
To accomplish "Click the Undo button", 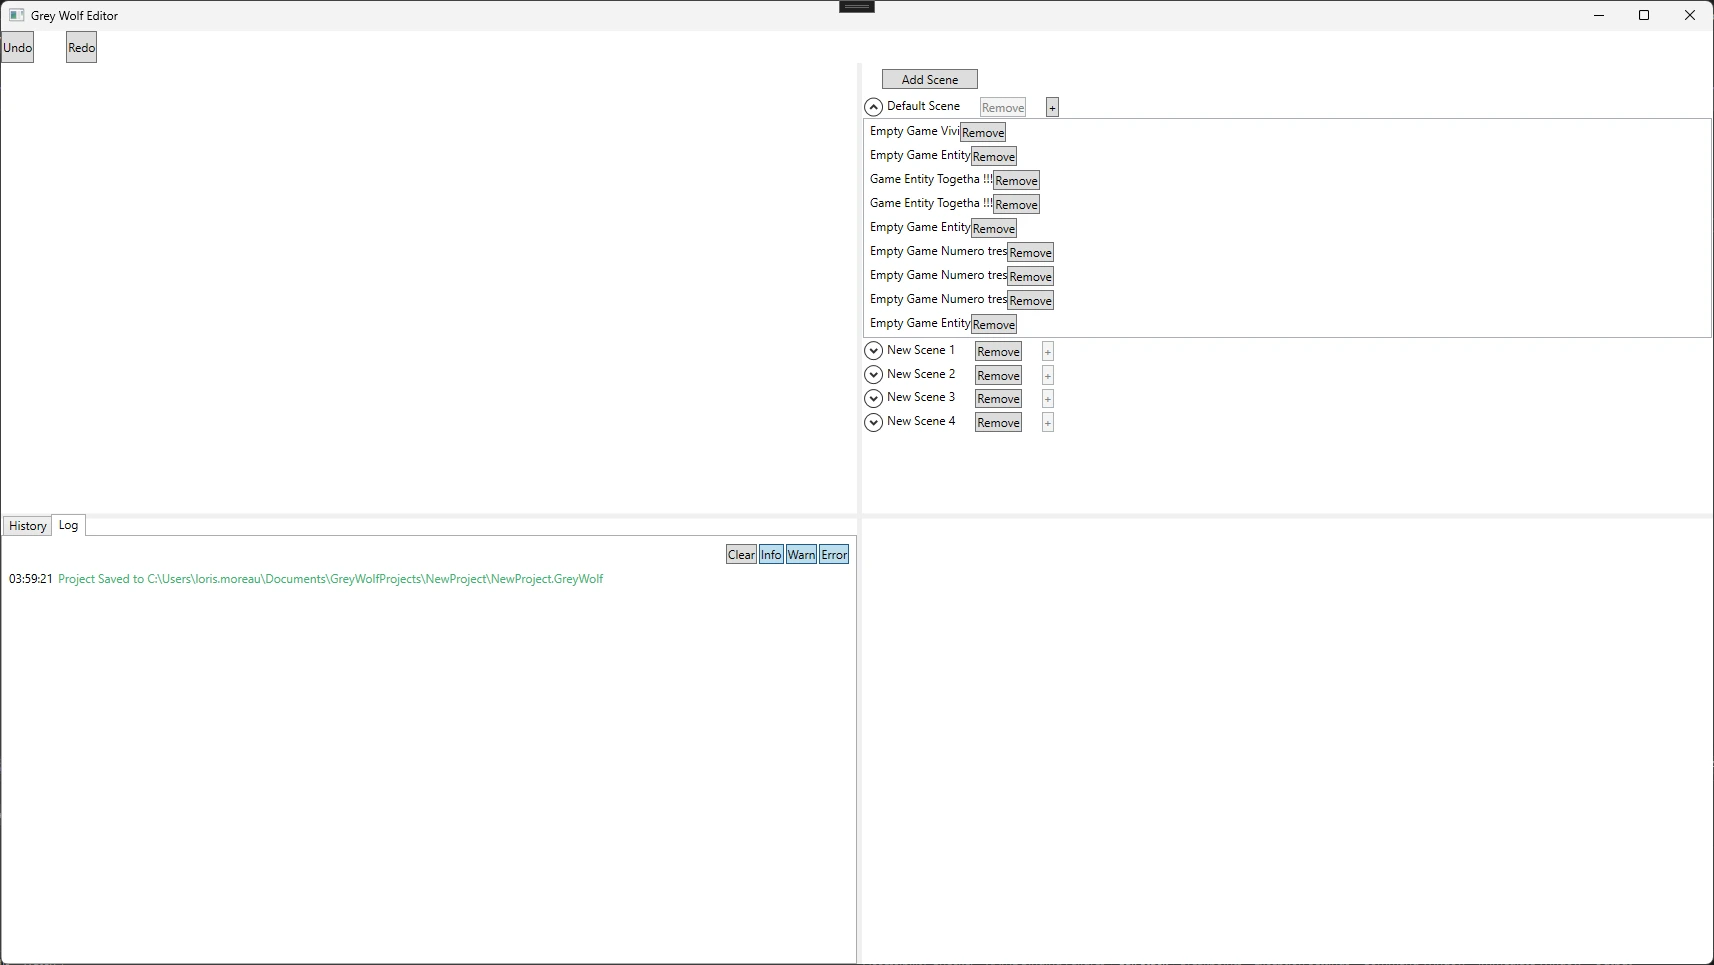I will tap(17, 48).
